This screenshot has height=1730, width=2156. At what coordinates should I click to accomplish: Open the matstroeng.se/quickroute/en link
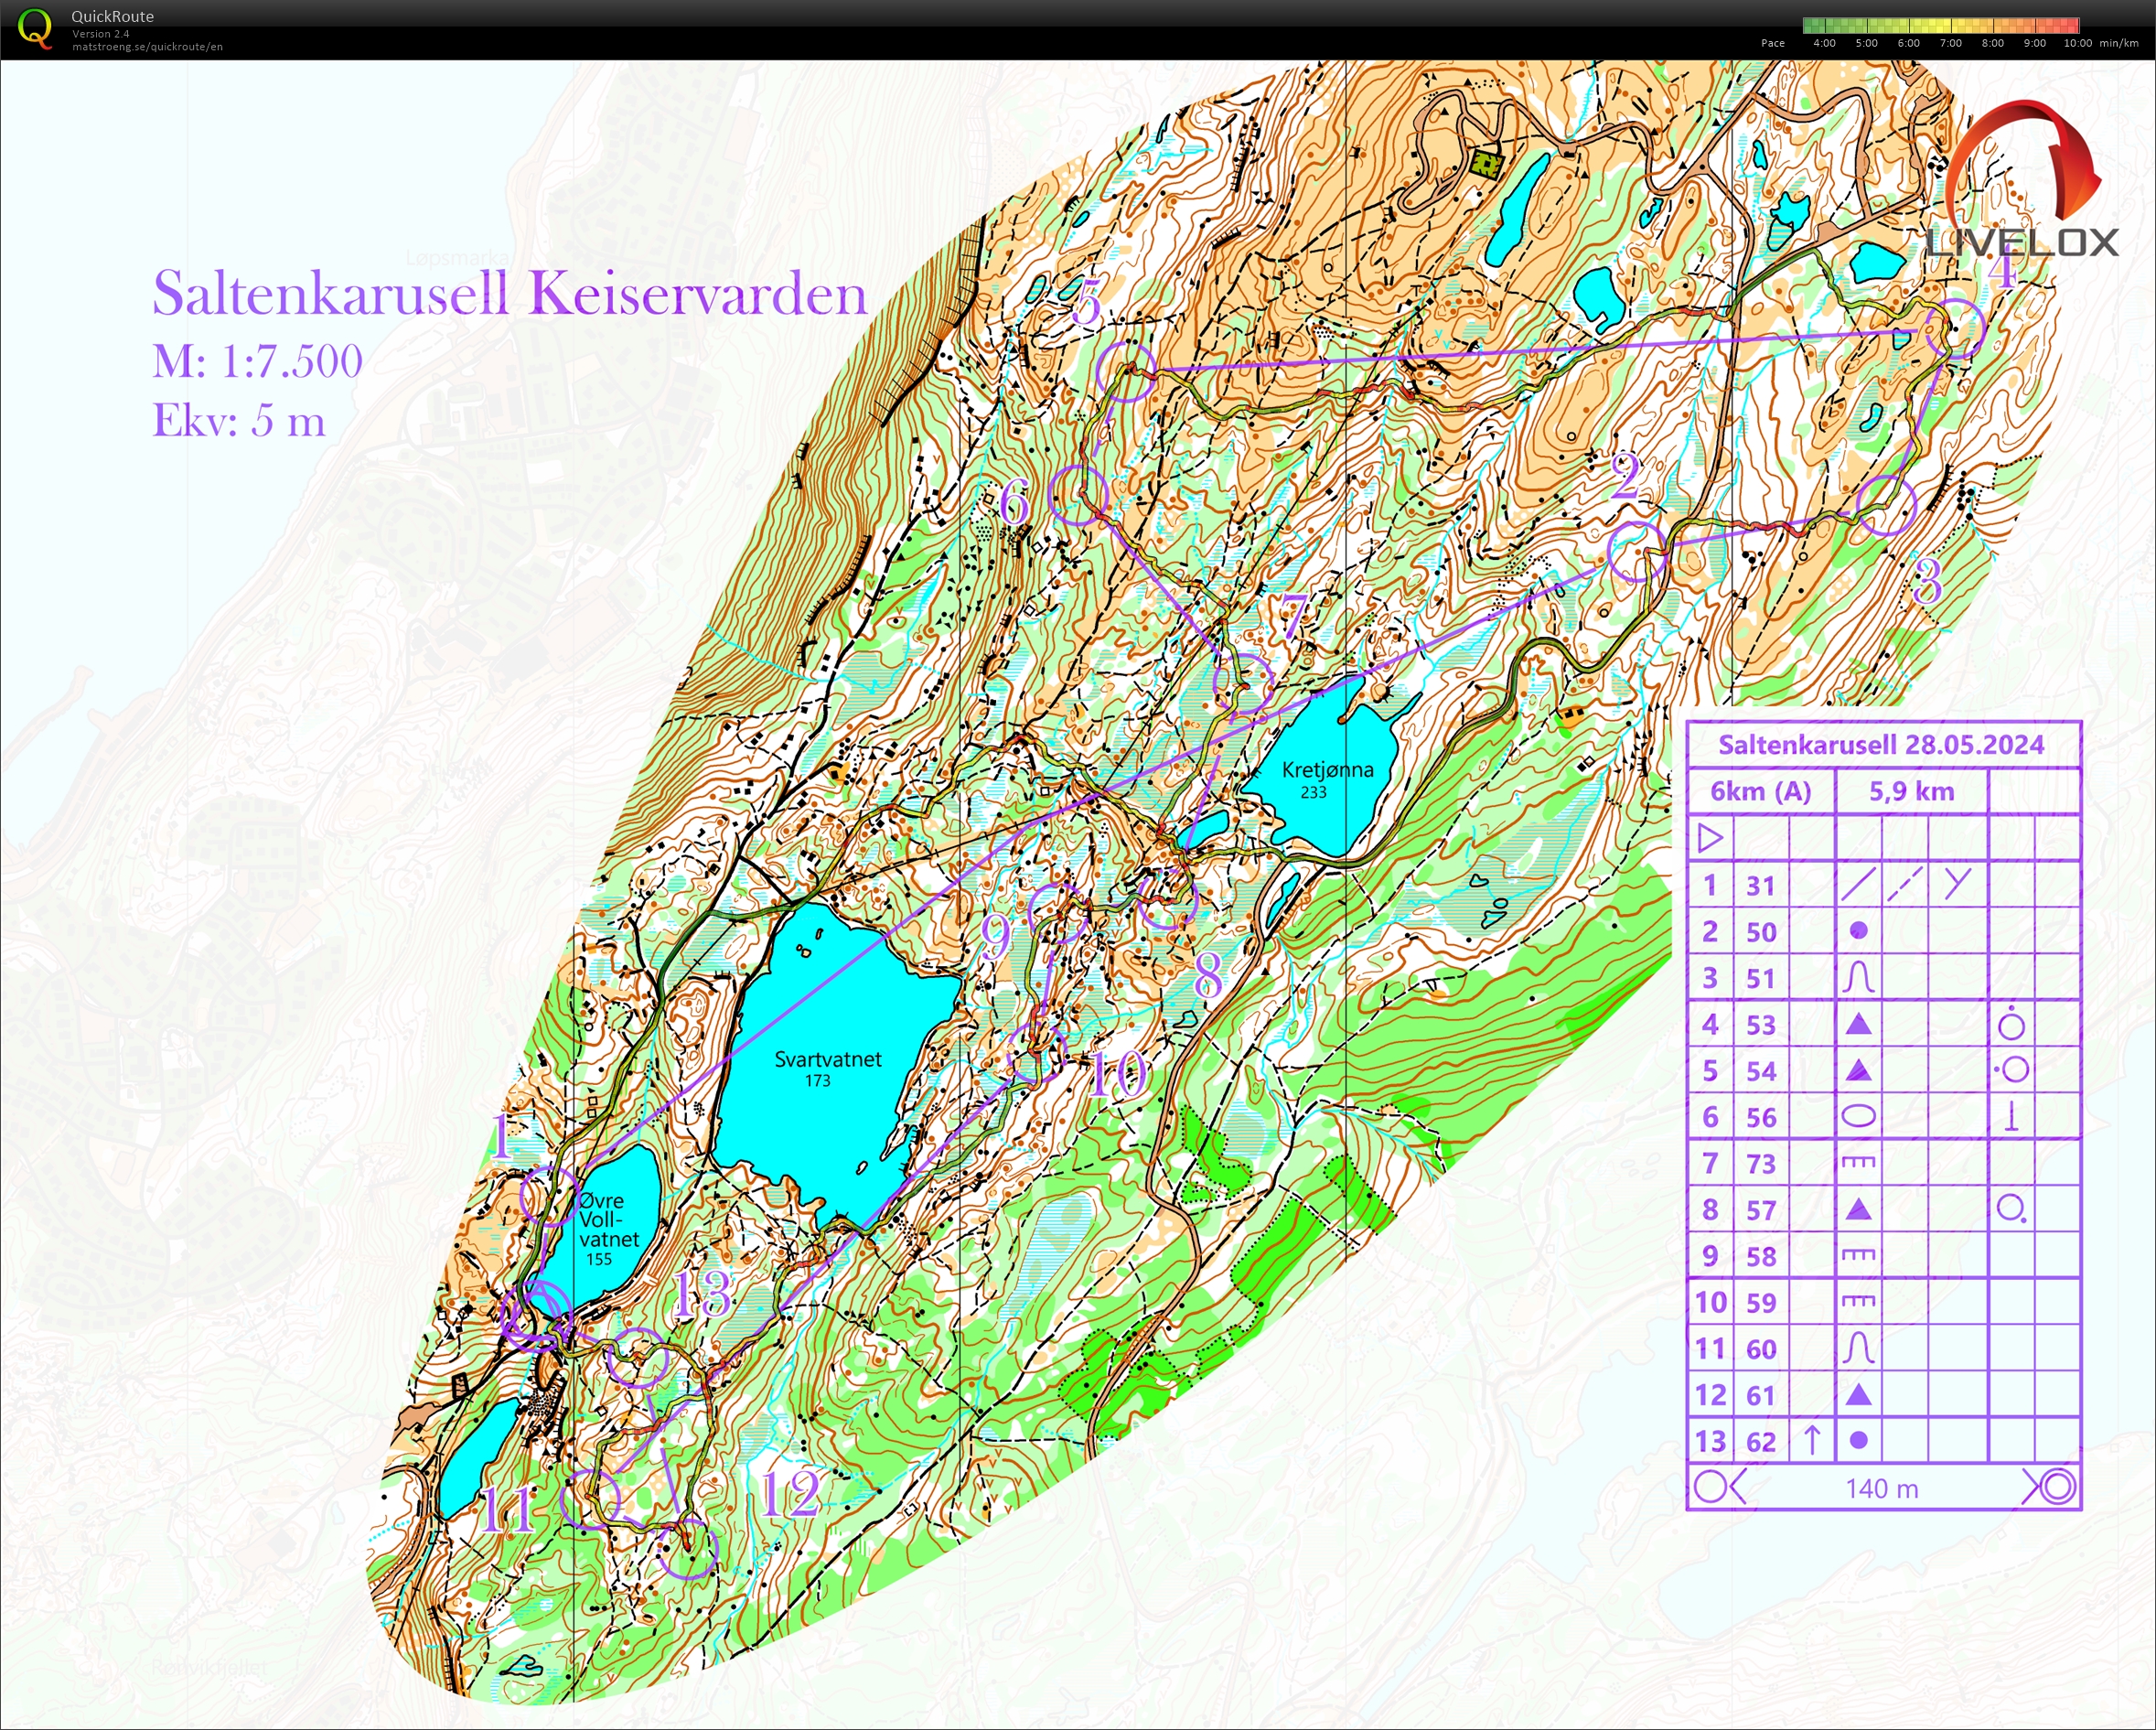[x=147, y=47]
